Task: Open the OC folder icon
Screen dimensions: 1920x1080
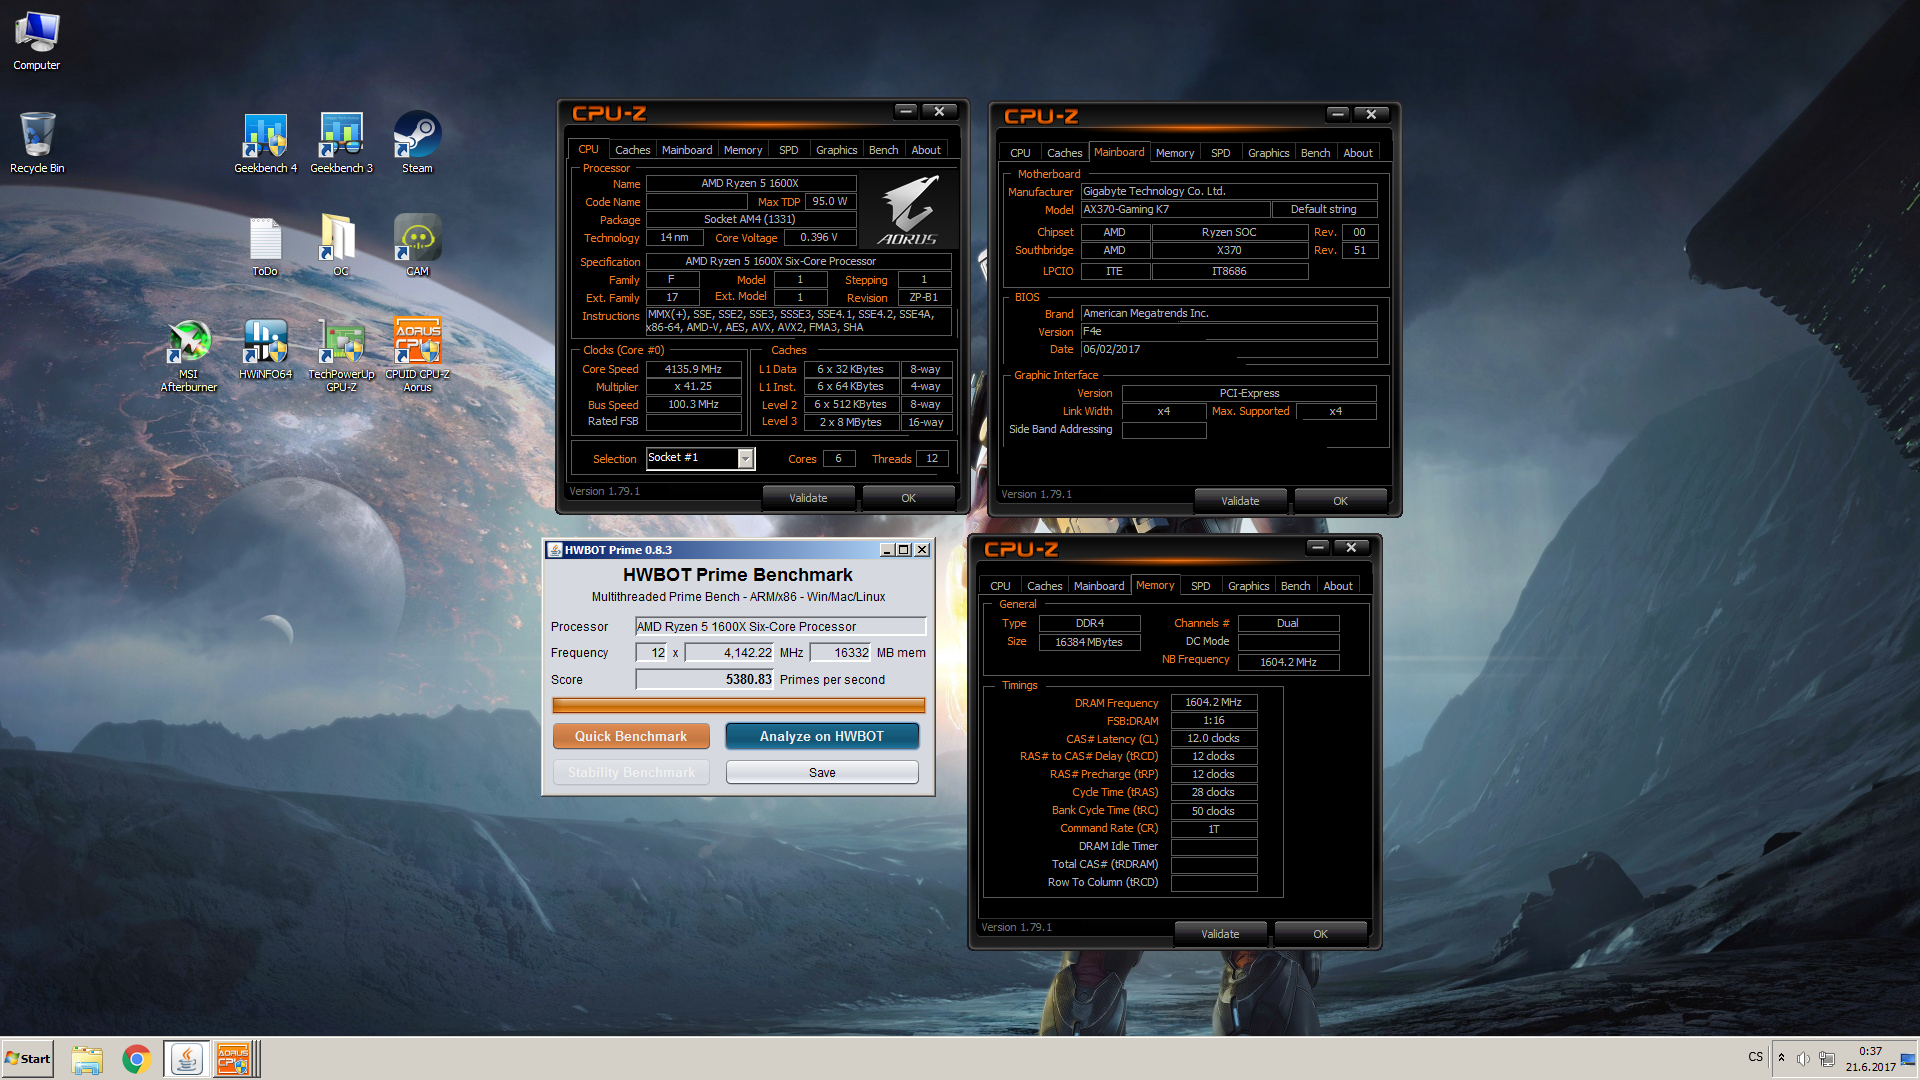Action: (x=341, y=246)
